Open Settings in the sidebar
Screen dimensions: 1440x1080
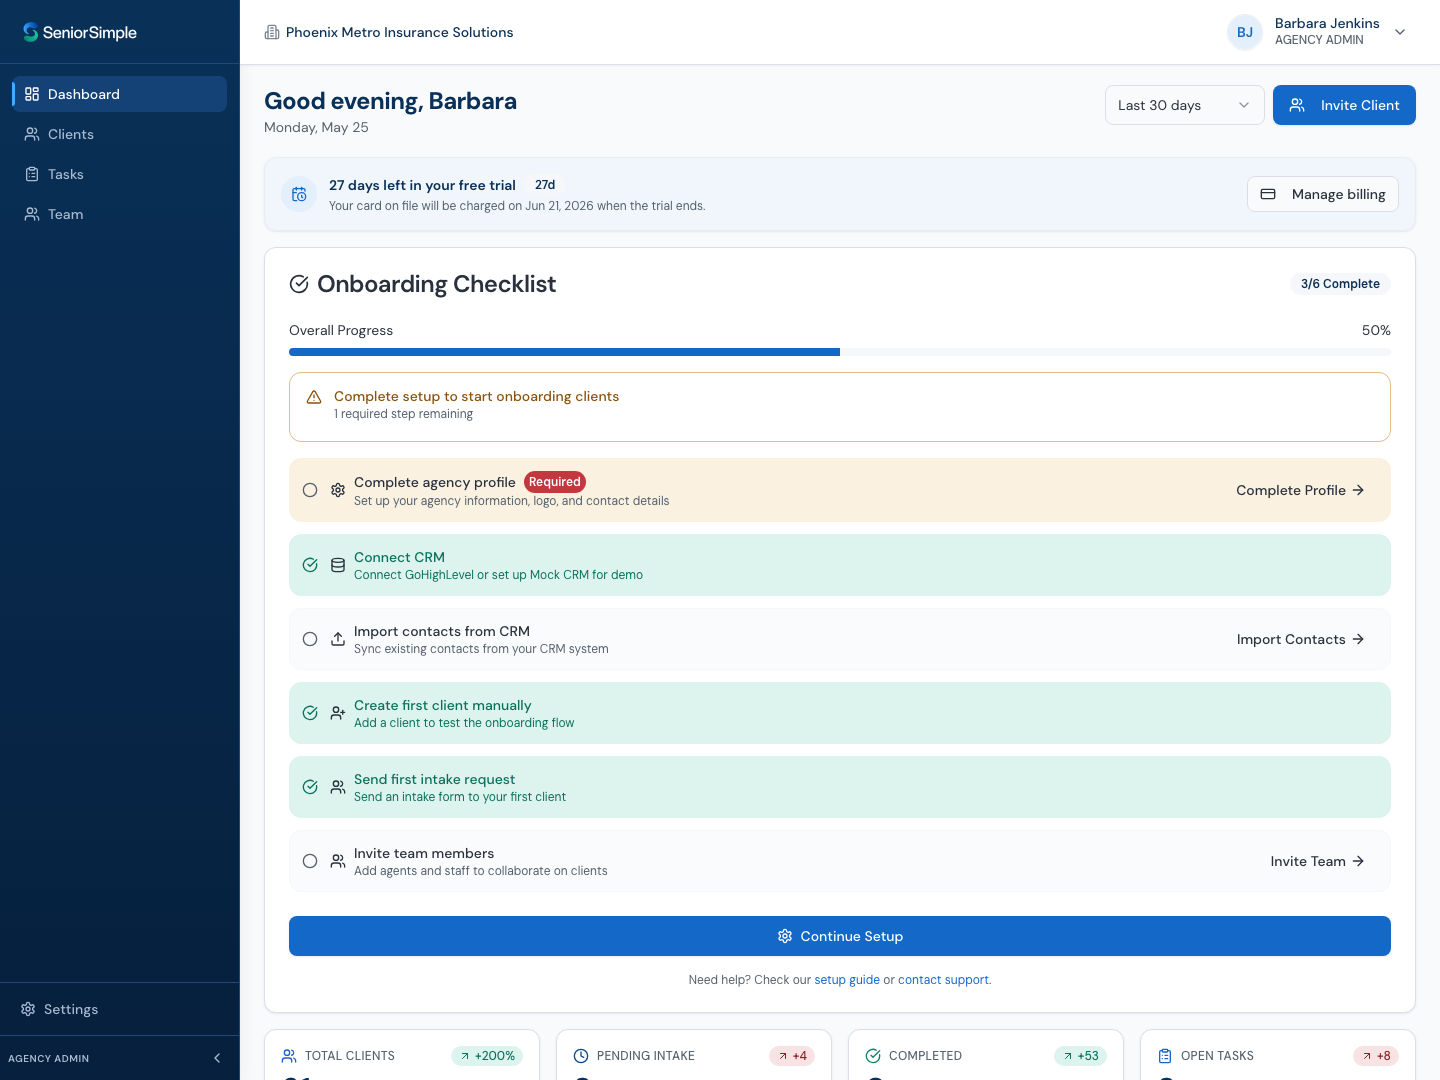(x=120, y=1009)
